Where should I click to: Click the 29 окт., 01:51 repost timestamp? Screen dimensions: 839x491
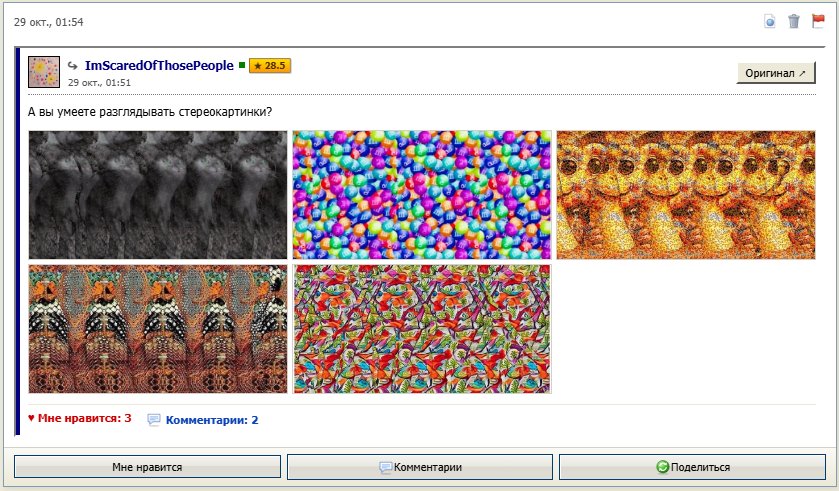[x=99, y=82]
